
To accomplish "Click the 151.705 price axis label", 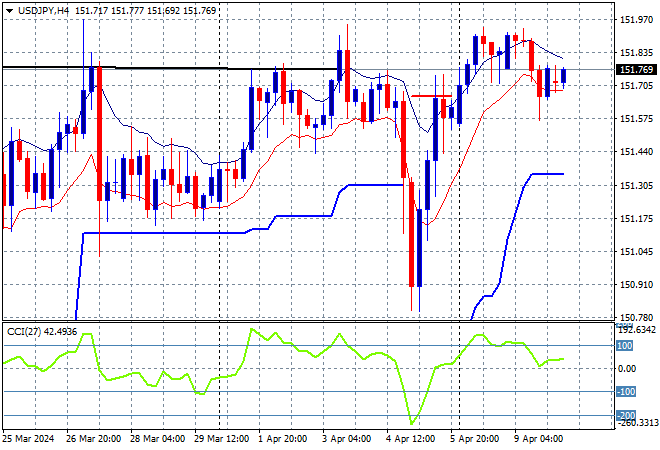I will coord(636,86).
